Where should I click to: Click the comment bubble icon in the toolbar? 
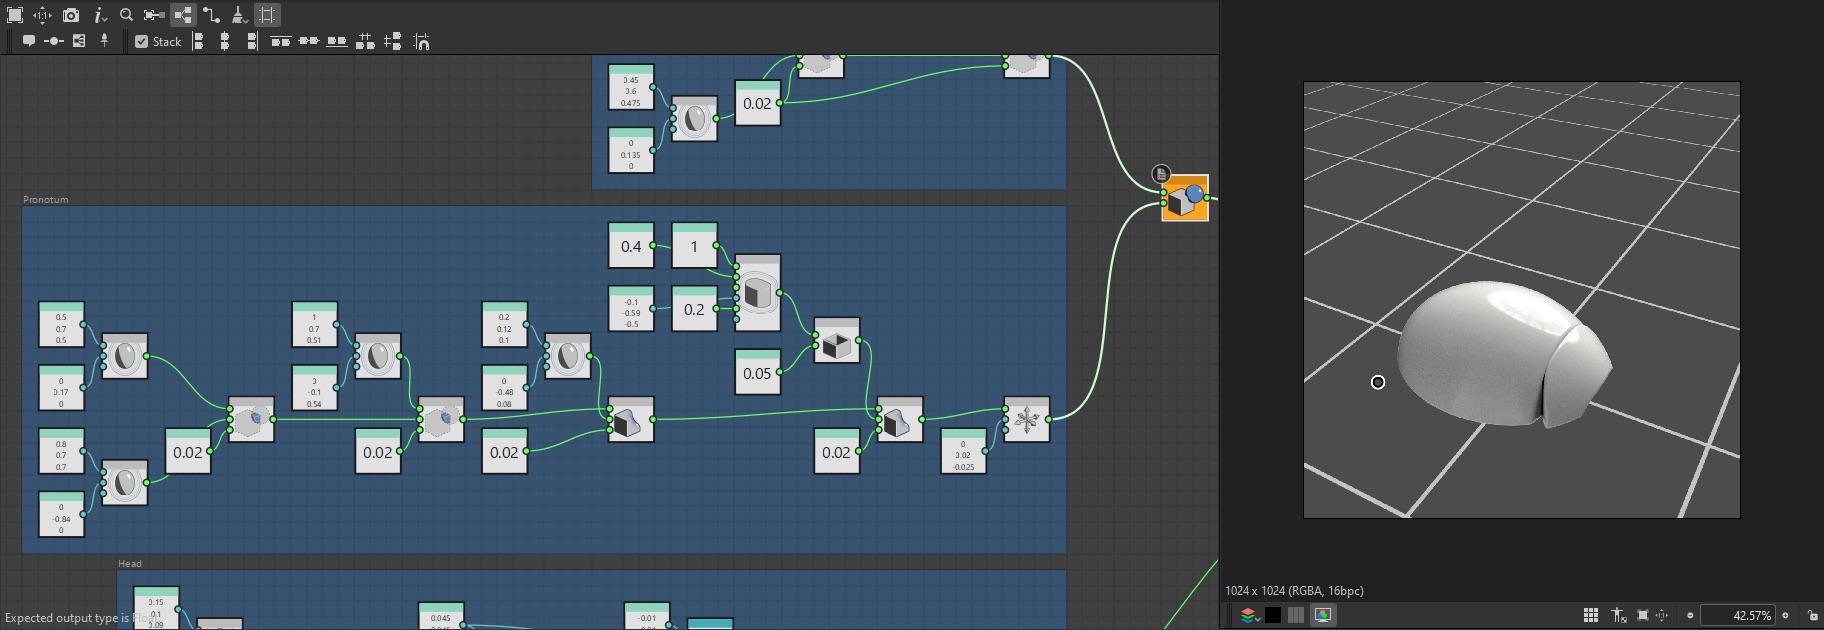point(29,41)
